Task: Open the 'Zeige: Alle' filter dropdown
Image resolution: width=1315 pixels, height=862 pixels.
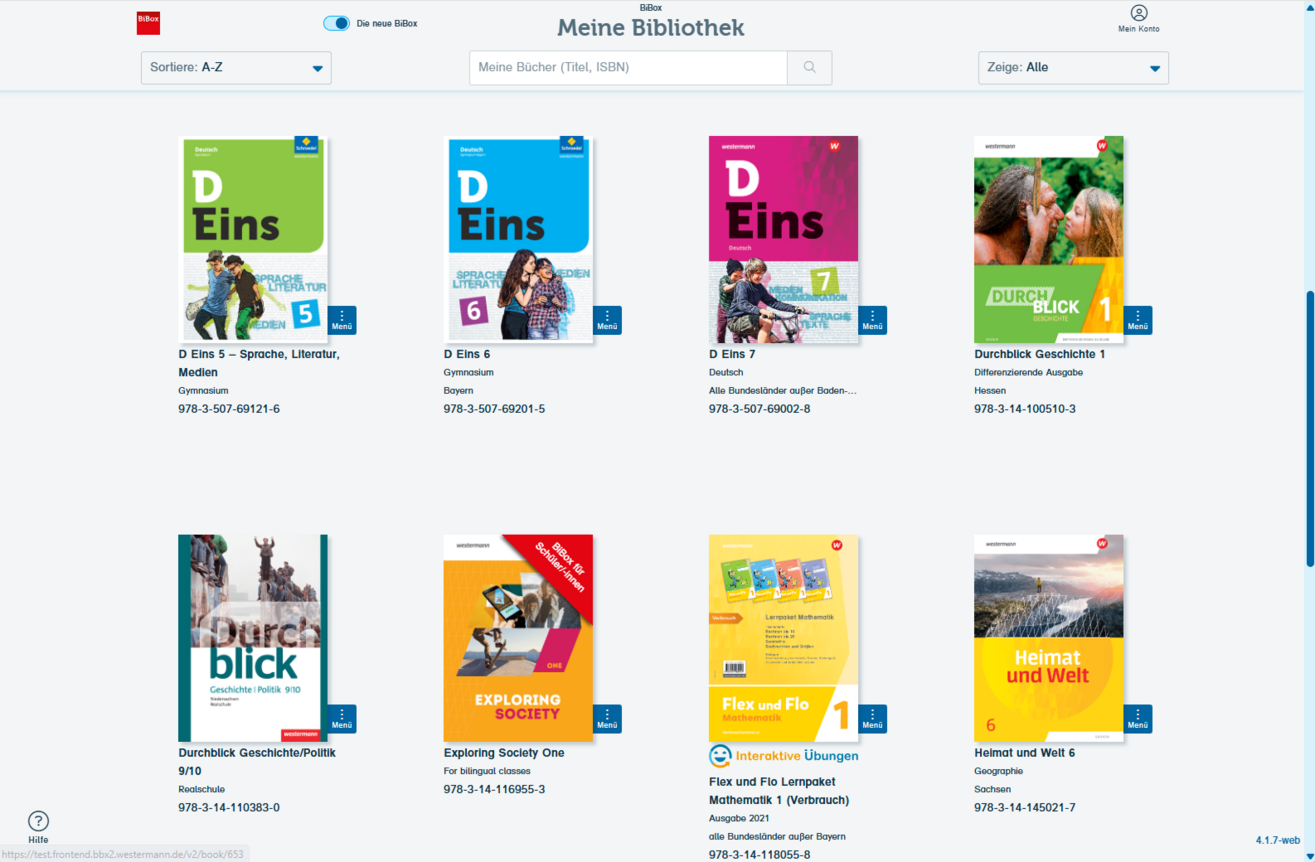Action: 1073,68
